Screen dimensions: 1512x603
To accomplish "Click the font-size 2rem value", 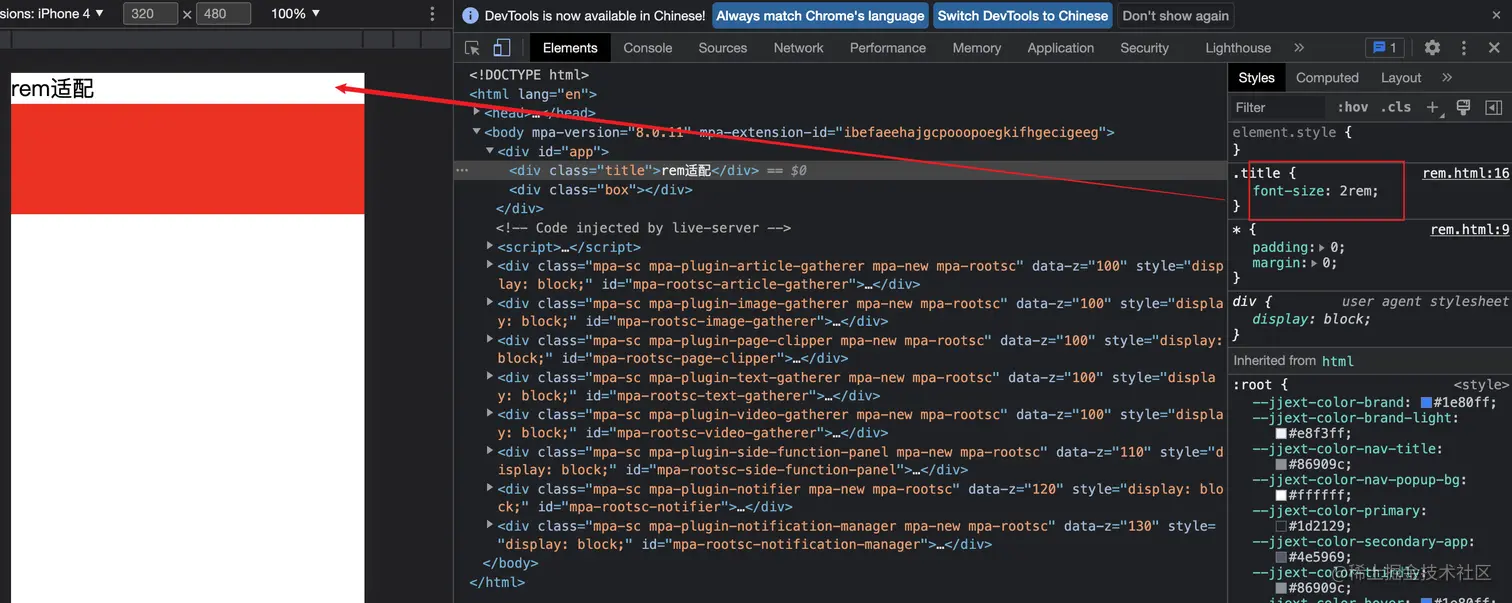I will coord(1357,190).
